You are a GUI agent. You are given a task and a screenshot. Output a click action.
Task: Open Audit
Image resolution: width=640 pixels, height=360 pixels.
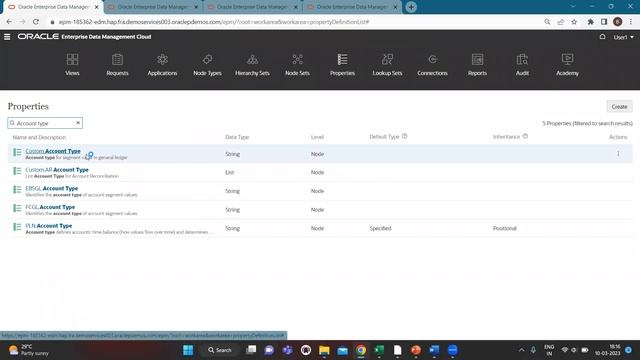(522, 64)
